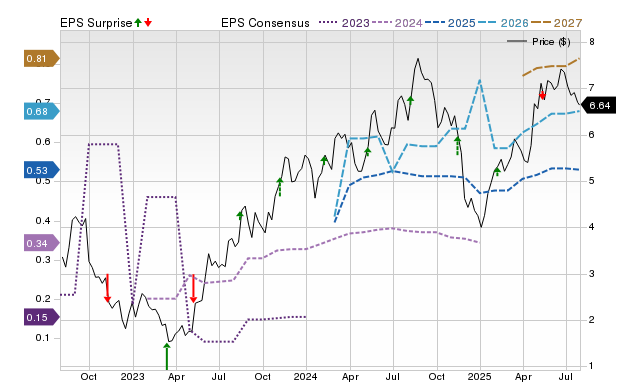The width and height of the screenshot is (640, 382).
Task: Click the tall green arrow at the March 2023 low
Action: pyautogui.click(x=167, y=356)
